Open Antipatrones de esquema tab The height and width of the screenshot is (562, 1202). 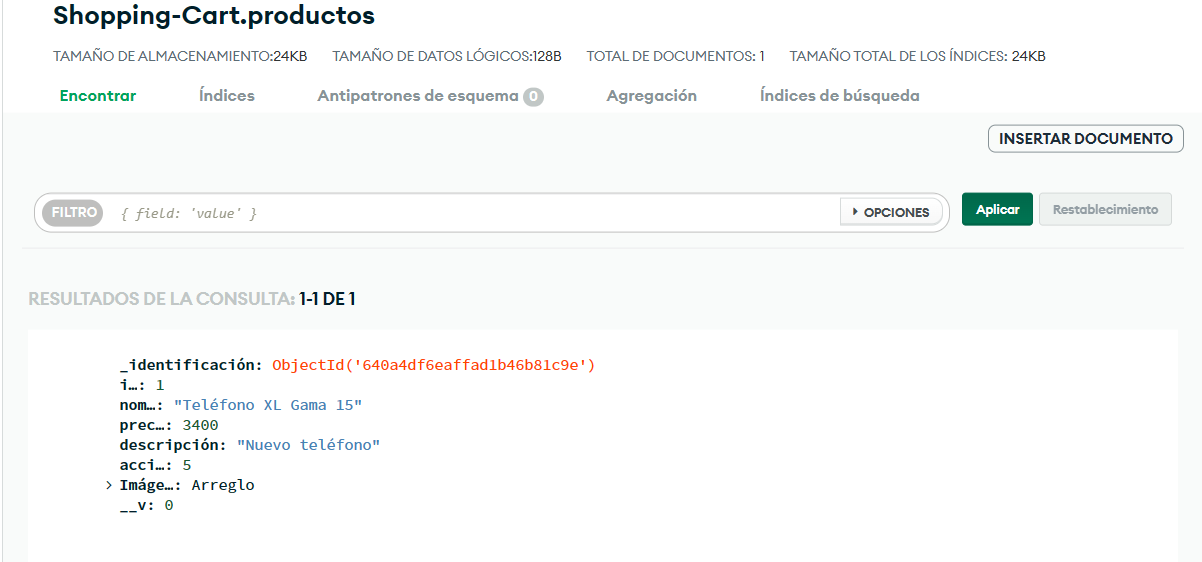tap(430, 96)
